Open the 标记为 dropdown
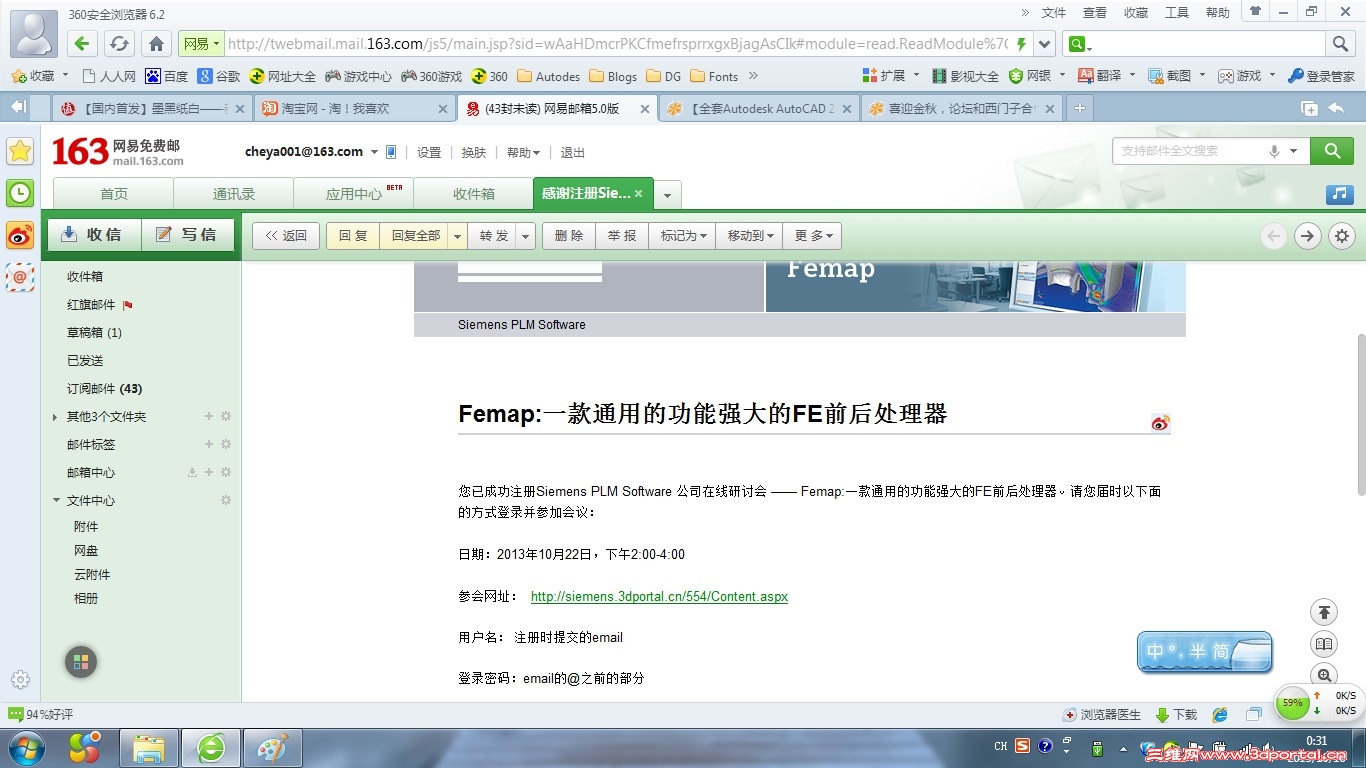 (x=683, y=236)
